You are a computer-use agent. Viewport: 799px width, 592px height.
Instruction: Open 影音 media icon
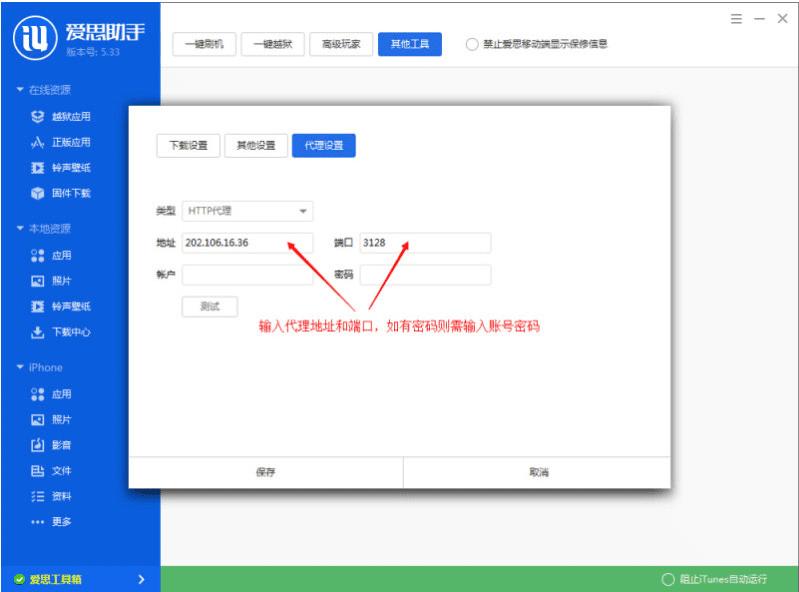point(37,445)
